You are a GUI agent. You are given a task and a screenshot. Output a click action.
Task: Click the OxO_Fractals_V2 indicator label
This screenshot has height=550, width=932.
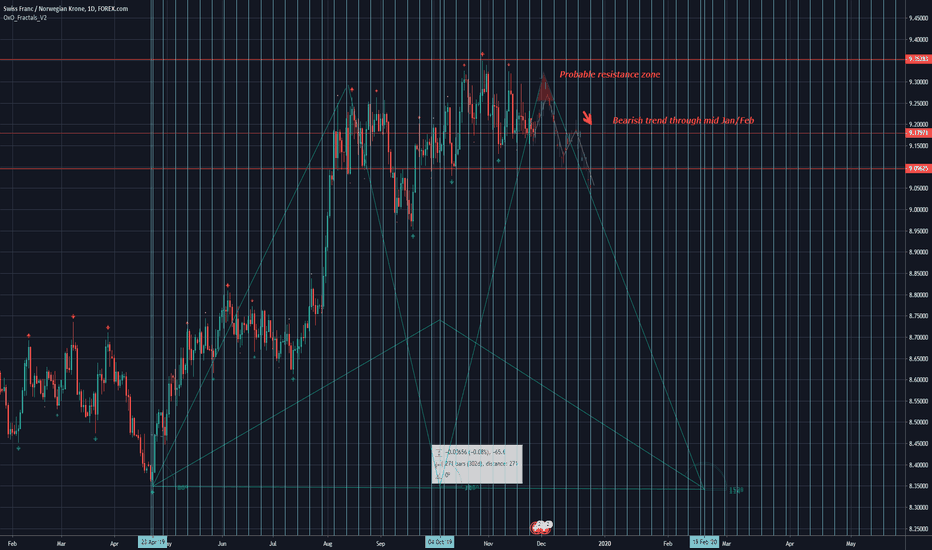26,17
